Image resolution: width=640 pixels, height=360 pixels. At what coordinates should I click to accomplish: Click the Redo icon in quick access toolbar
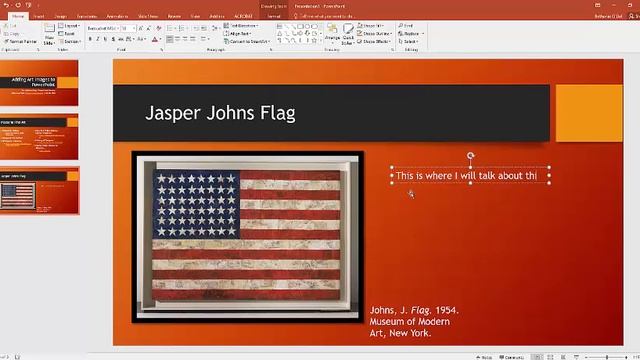(x=18, y=5)
